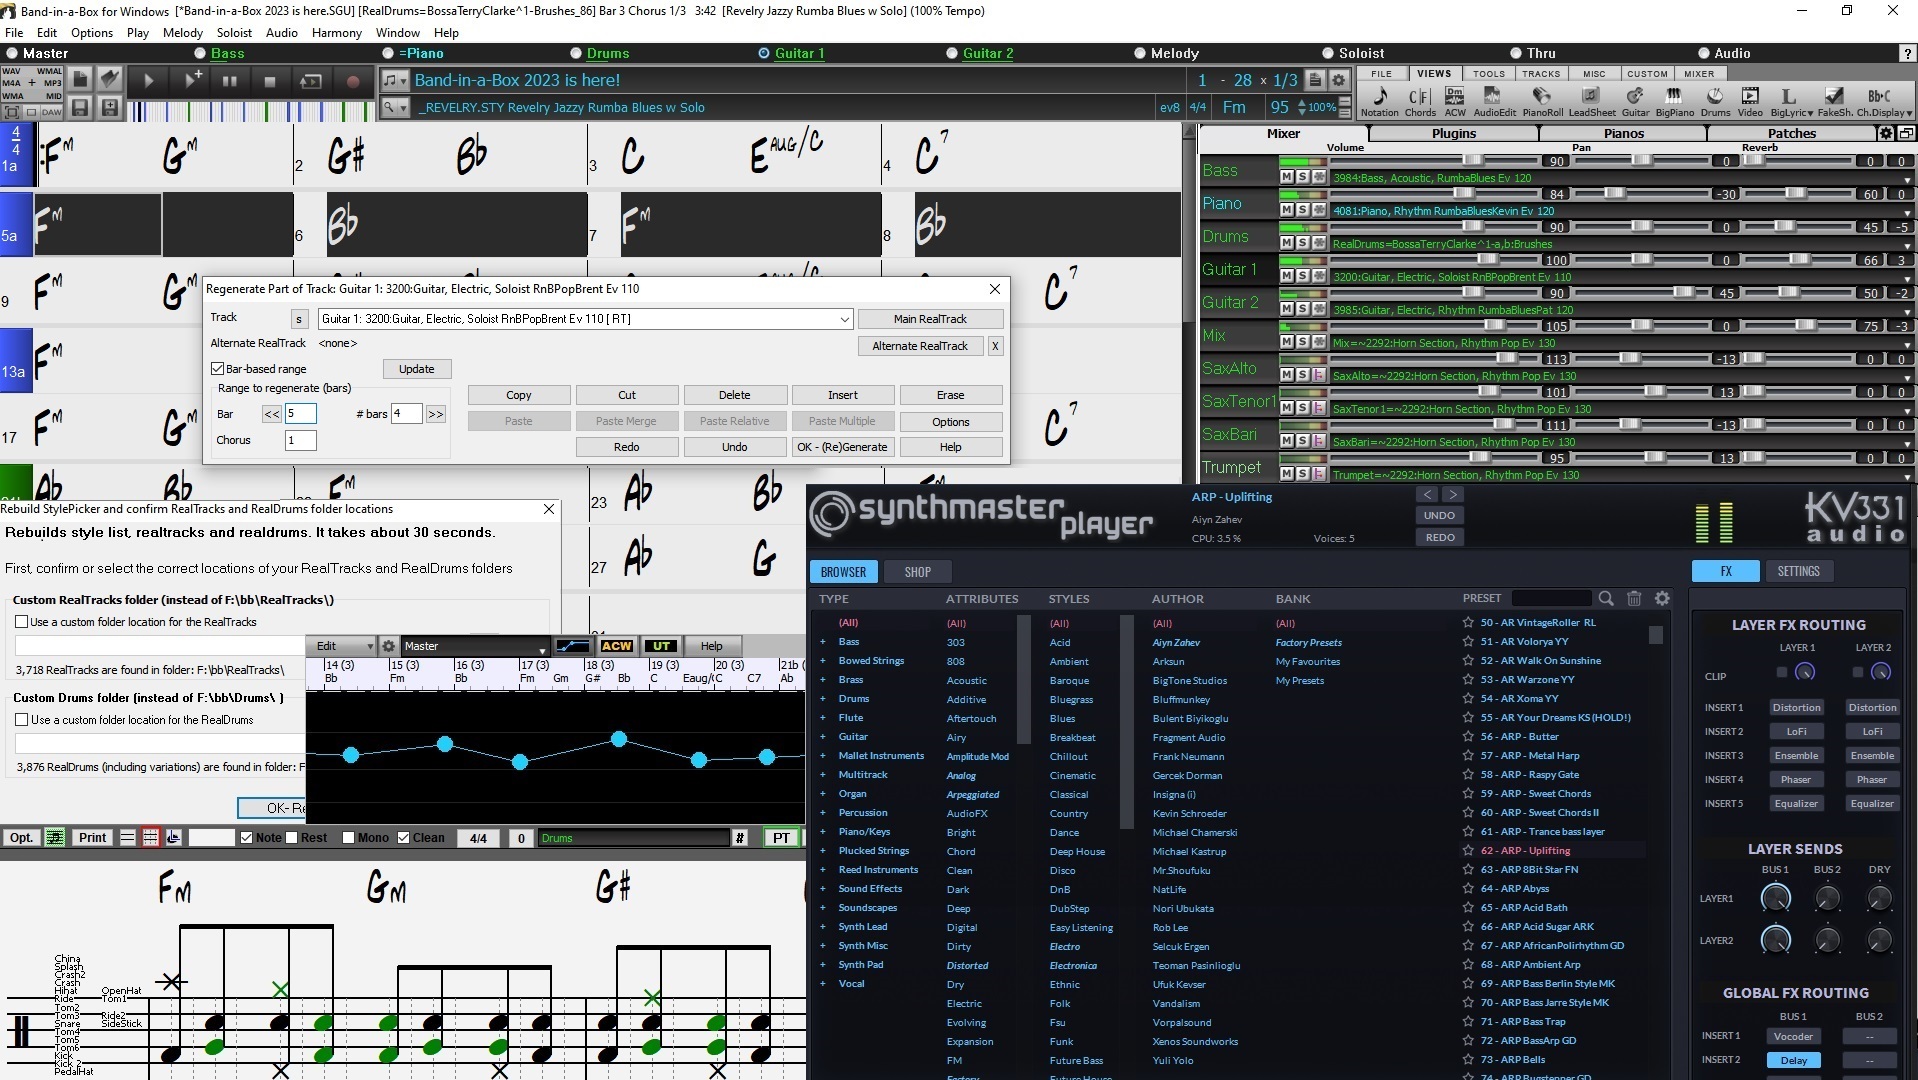Select the Guitar 1 track radio button

click(x=765, y=53)
